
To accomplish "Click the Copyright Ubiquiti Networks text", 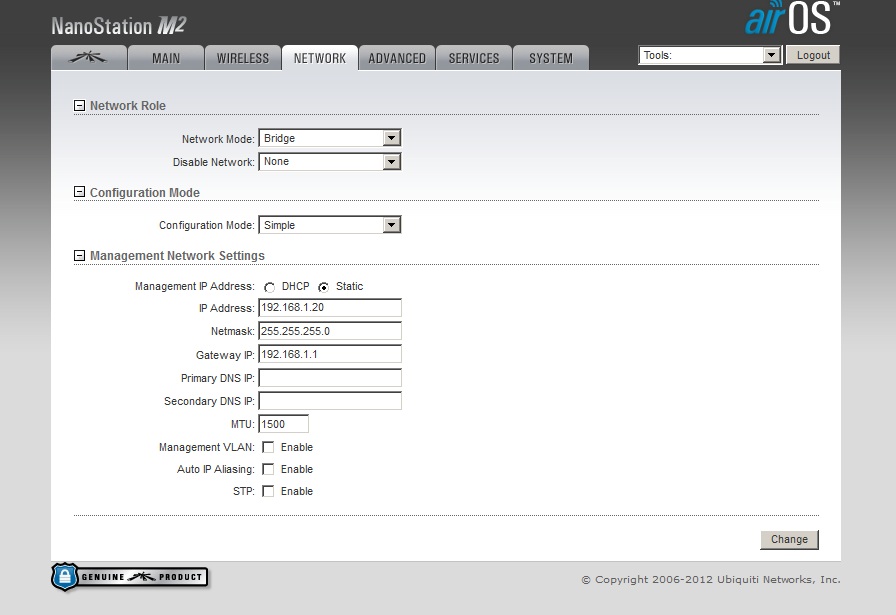I will click(711, 580).
